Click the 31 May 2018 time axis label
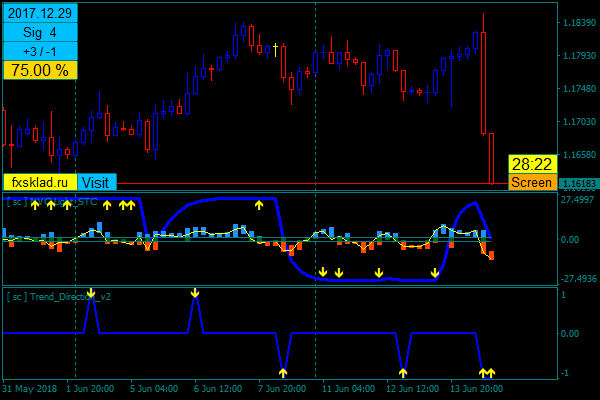Viewport: 600px width, 400px height. pyautogui.click(x=29, y=389)
